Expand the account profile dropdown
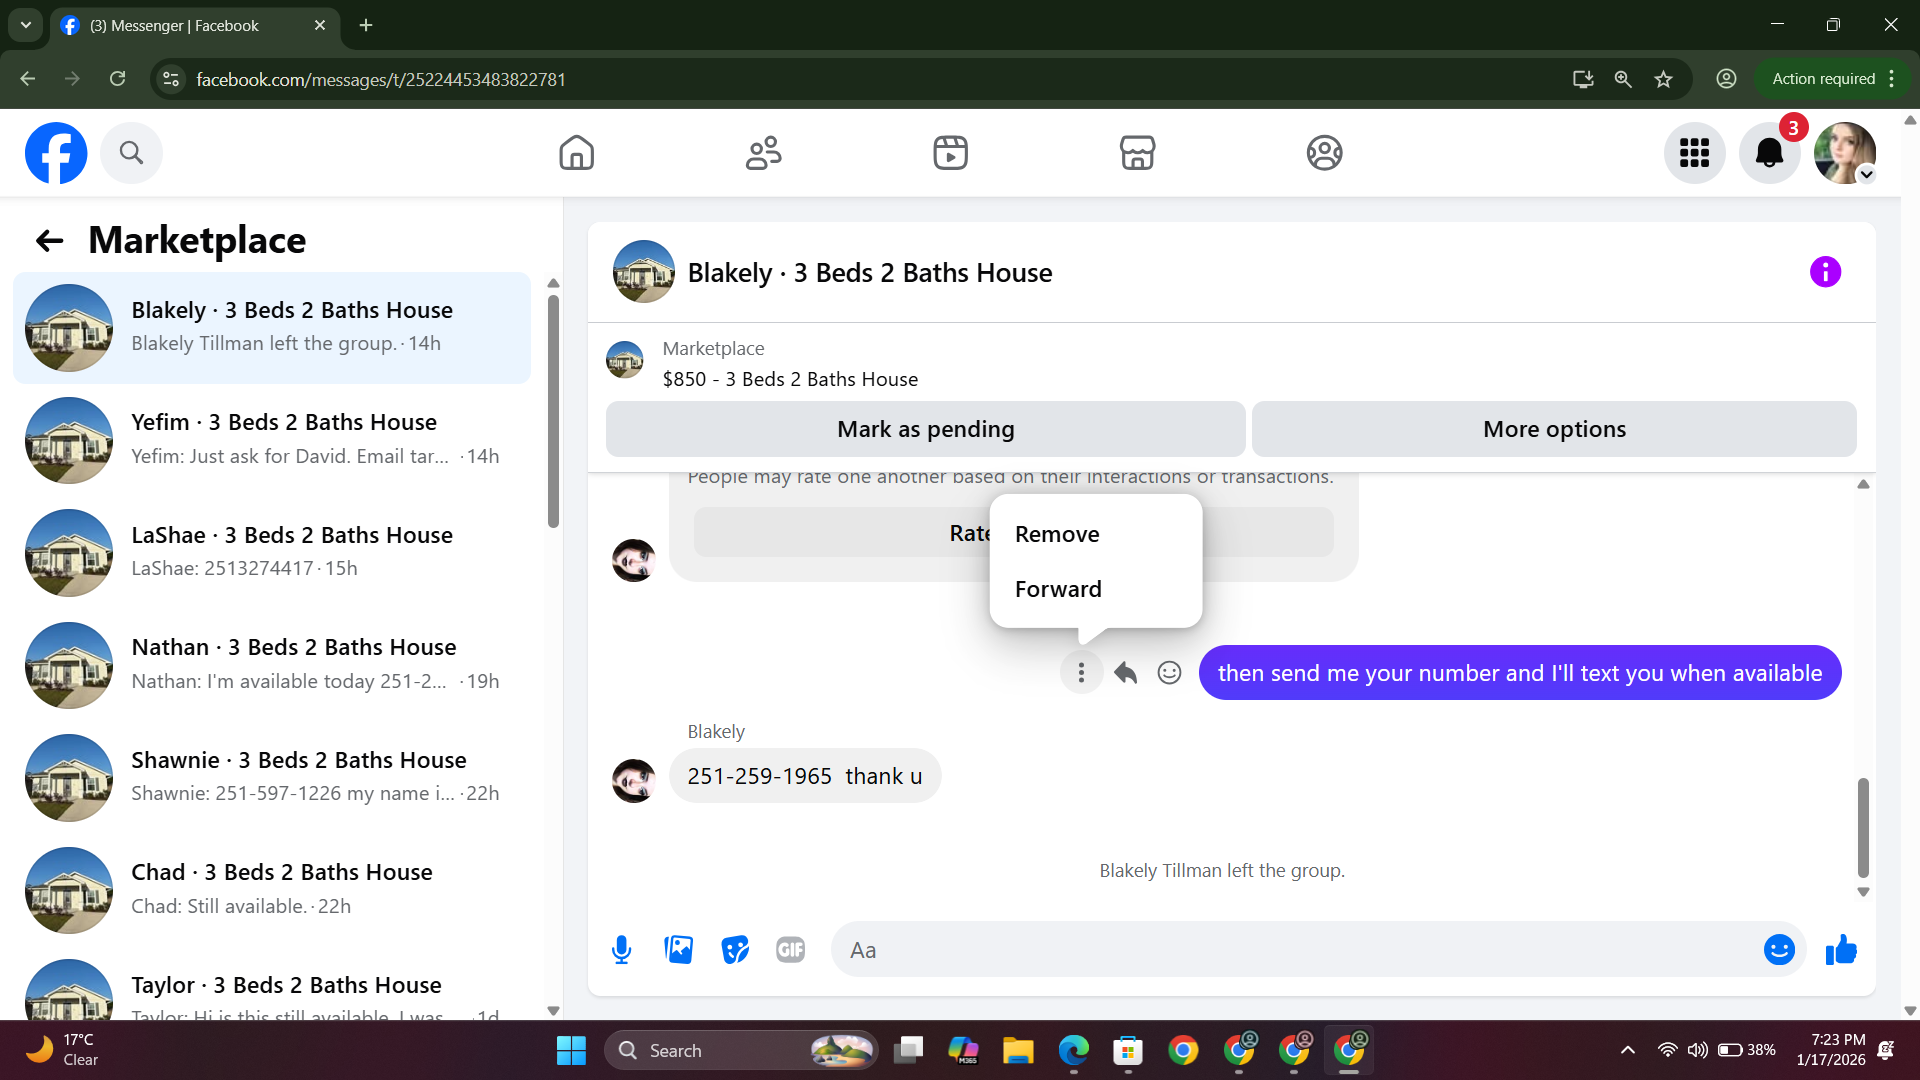 [x=1866, y=175]
